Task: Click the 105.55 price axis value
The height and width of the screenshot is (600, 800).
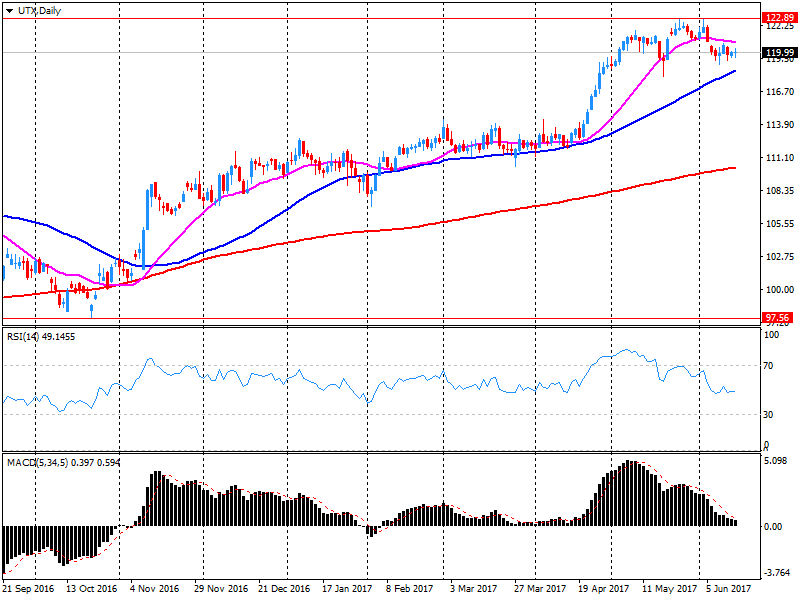Action: click(x=780, y=223)
